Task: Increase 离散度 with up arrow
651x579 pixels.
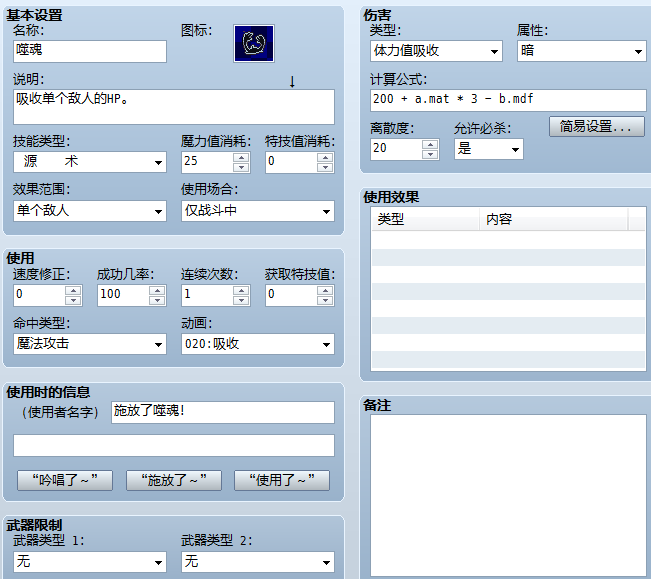Action: 430,144
